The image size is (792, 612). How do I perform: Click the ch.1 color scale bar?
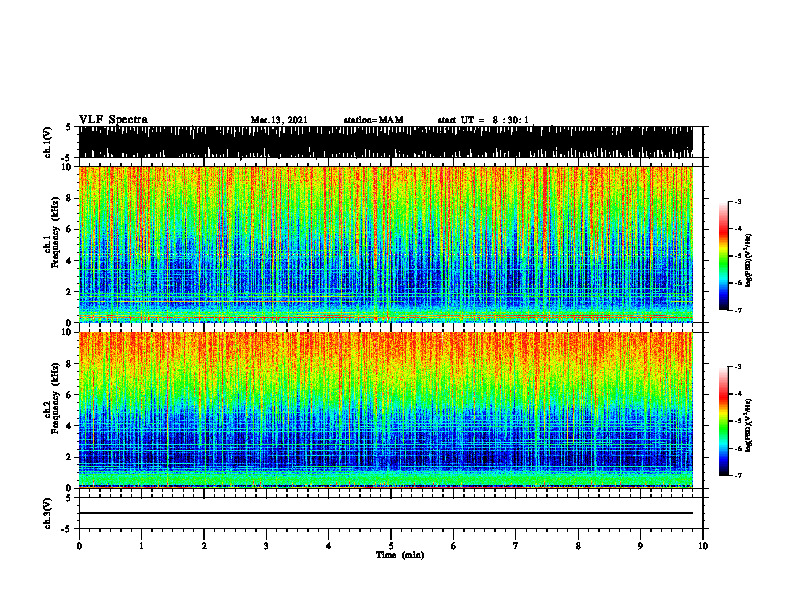click(x=724, y=256)
